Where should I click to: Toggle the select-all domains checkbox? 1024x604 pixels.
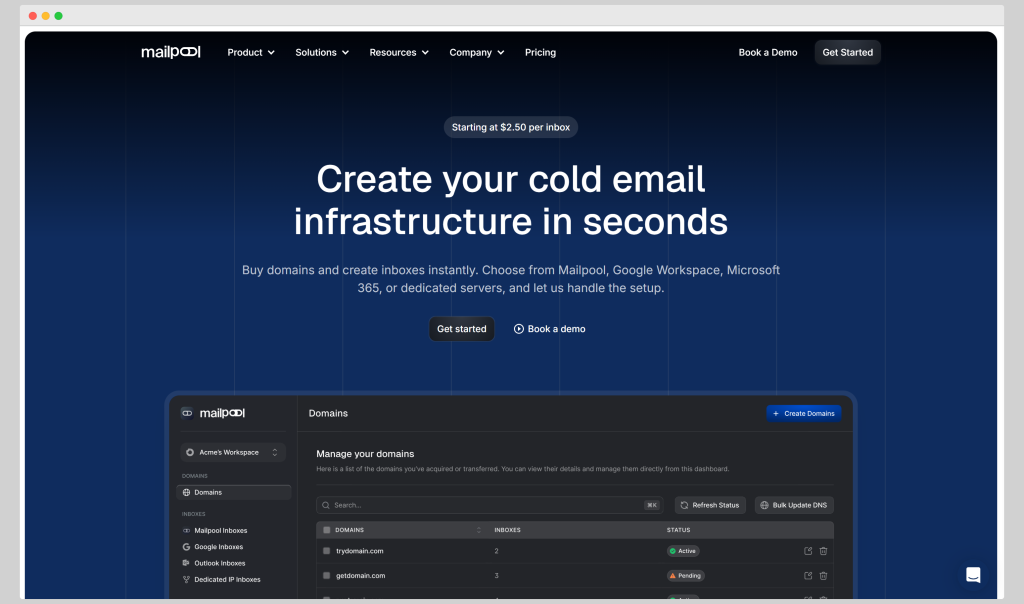click(x=327, y=530)
